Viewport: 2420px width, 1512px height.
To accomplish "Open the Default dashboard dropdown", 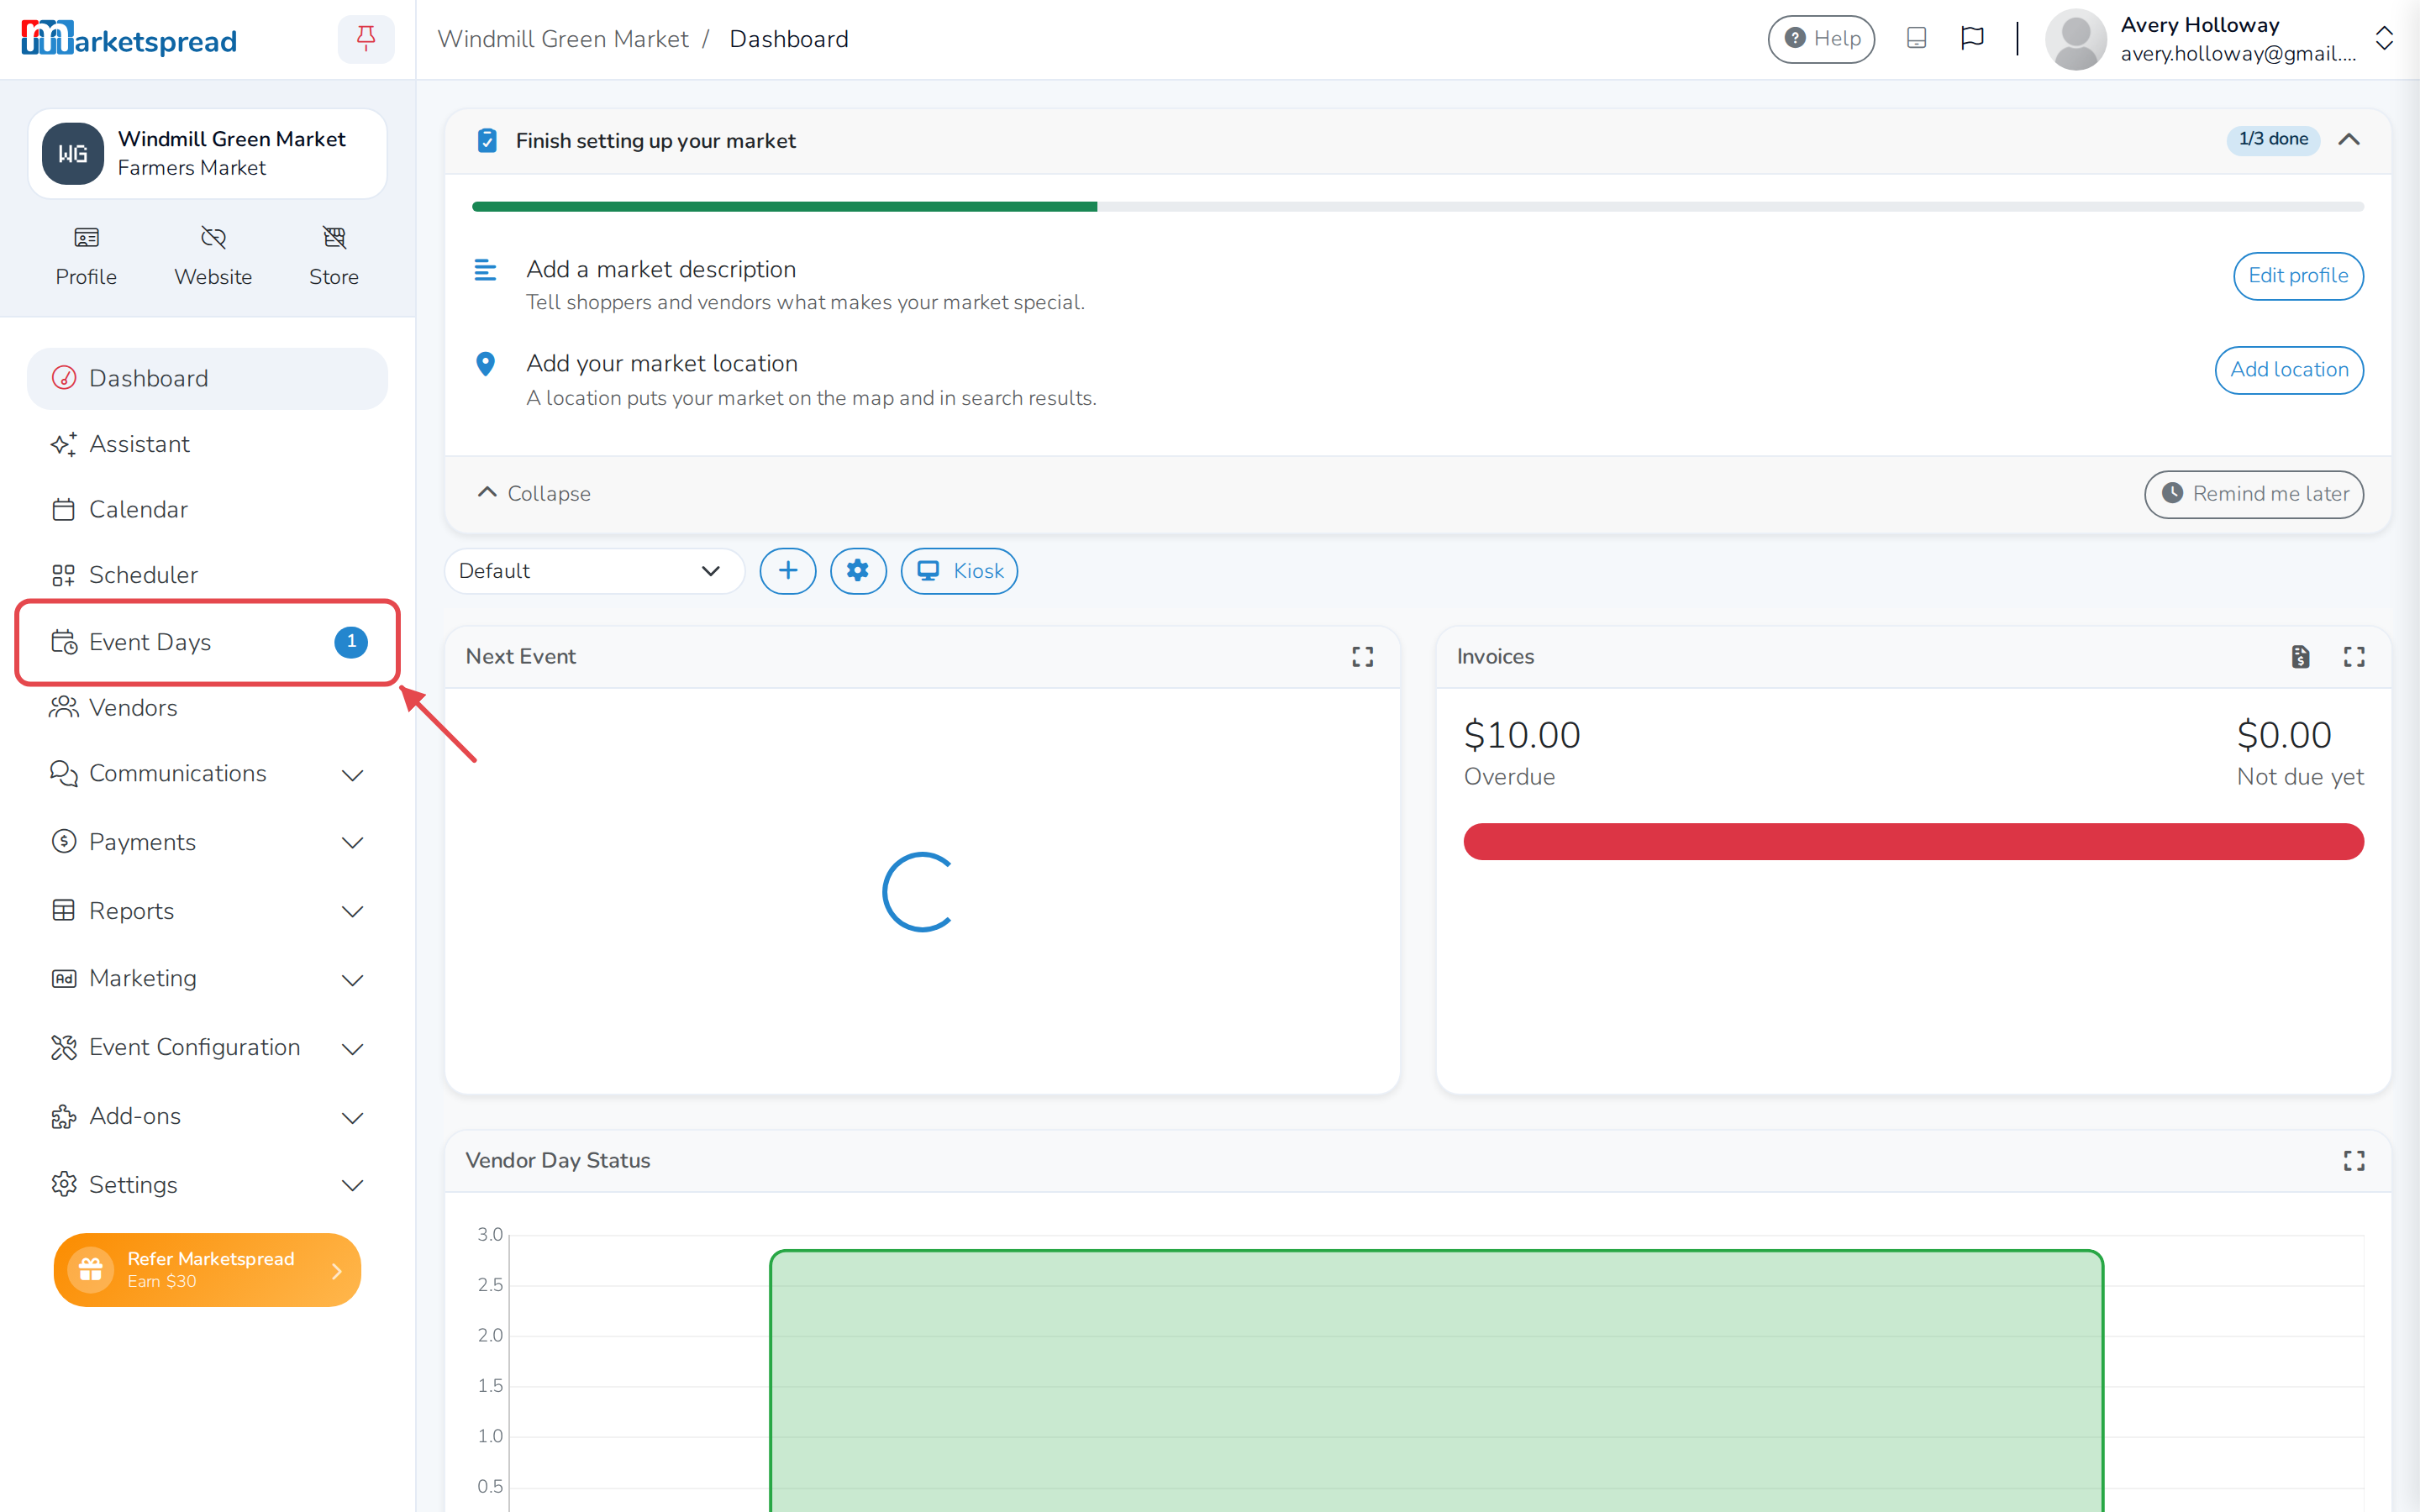I will click(x=594, y=571).
